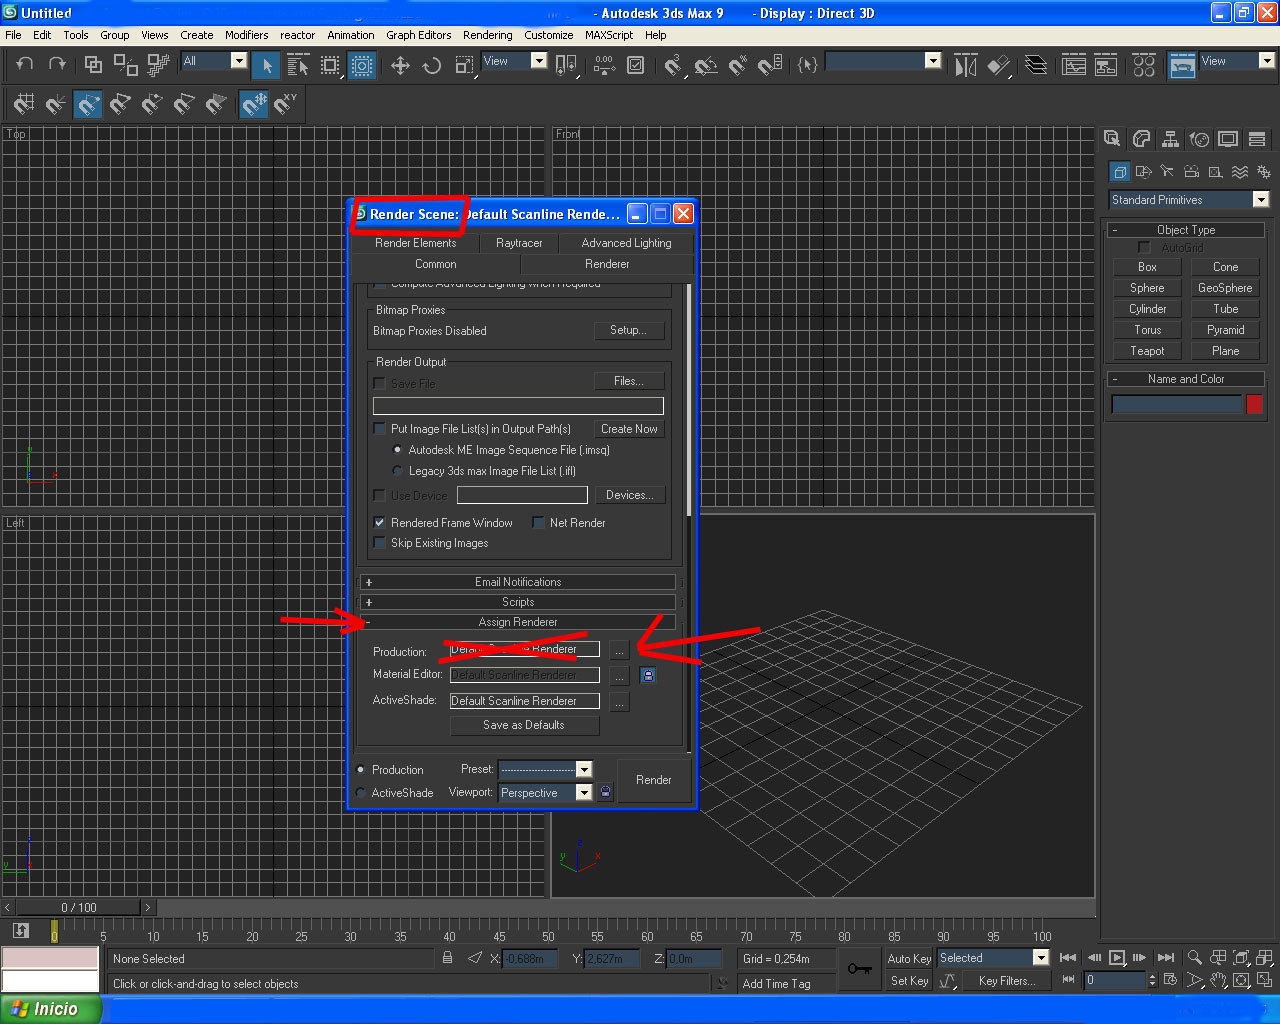Toggle the Material Editor renderer lock

648,676
